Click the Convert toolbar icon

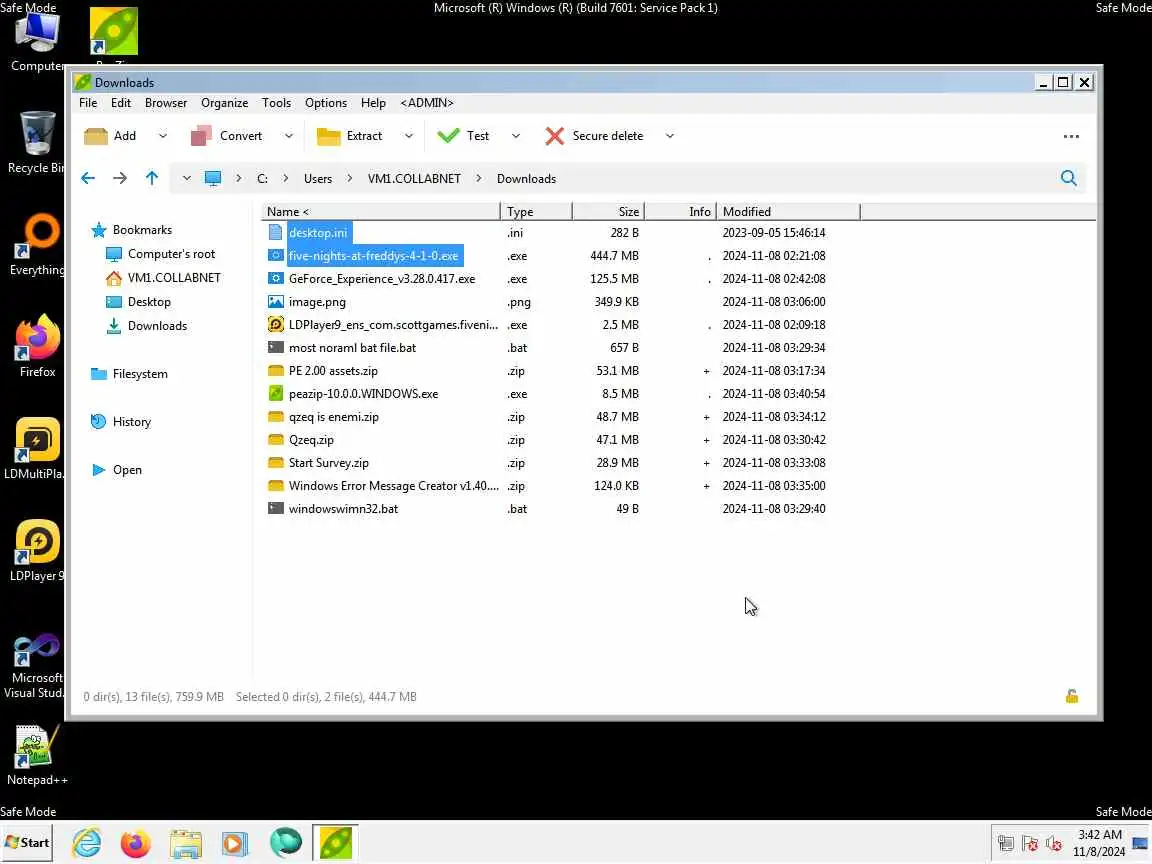click(x=201, y=136)
